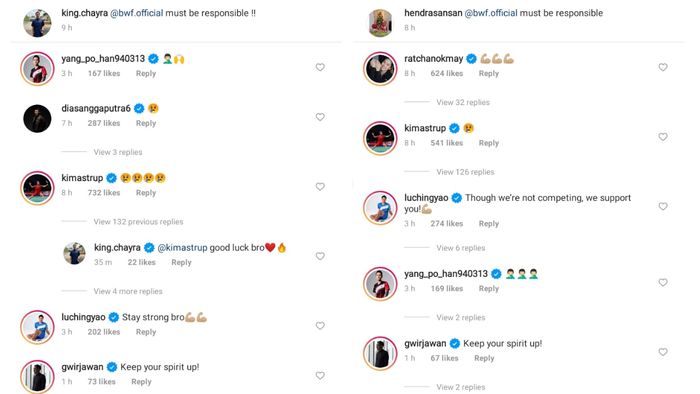Expand View 32 replies under ratchanokmay
This screenshot has height=394, width=700.
pos(463,102)
